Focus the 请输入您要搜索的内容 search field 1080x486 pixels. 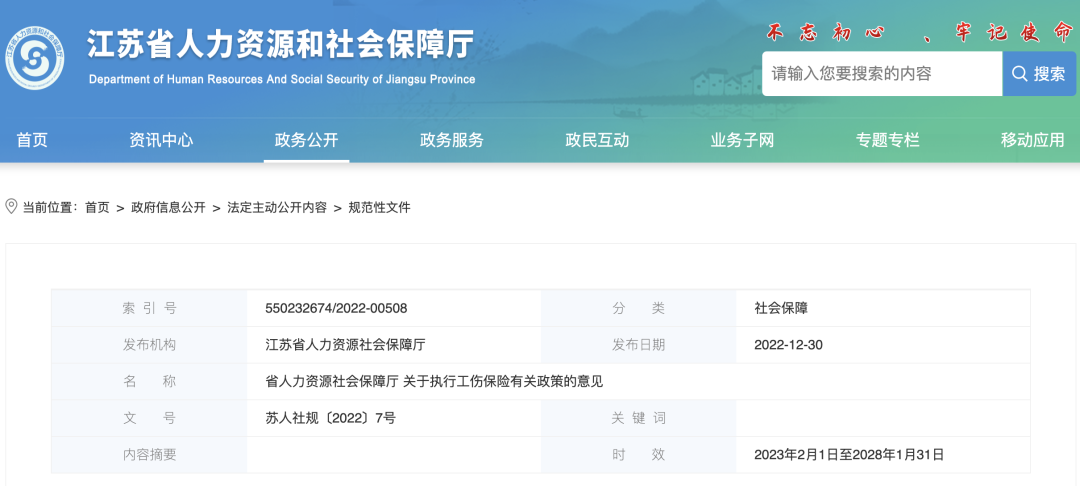(x=882, y=74)
